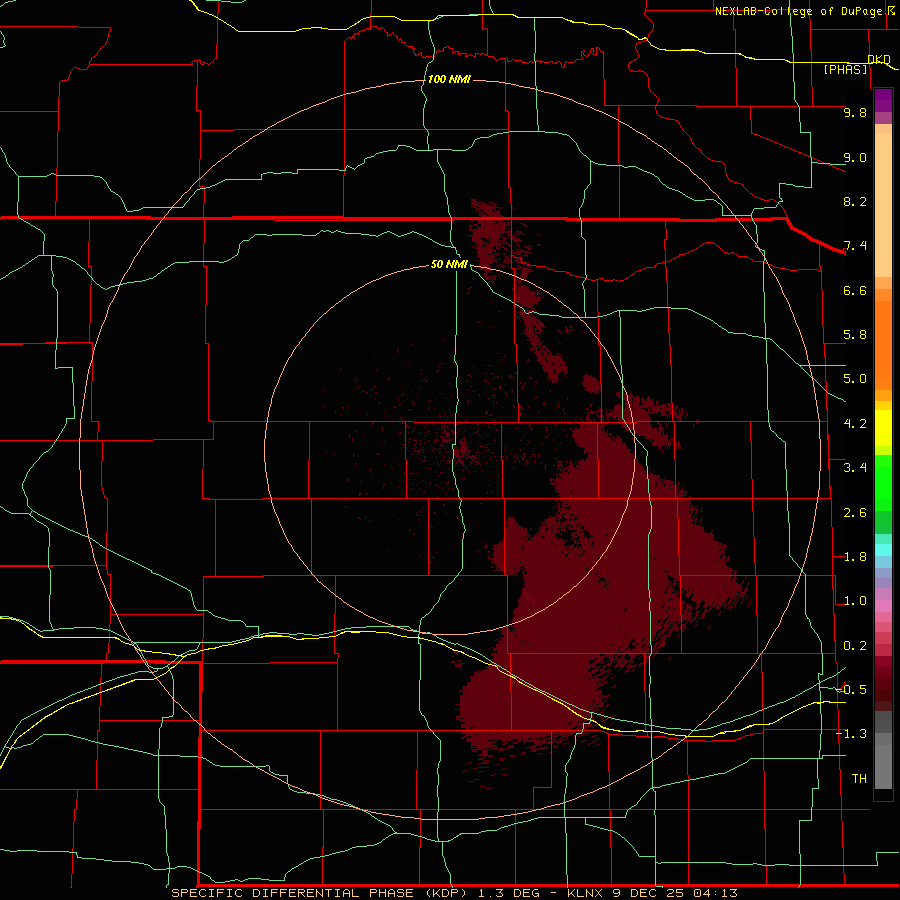
Task: Click the 1.8 scale value
Action: [855, 557]
